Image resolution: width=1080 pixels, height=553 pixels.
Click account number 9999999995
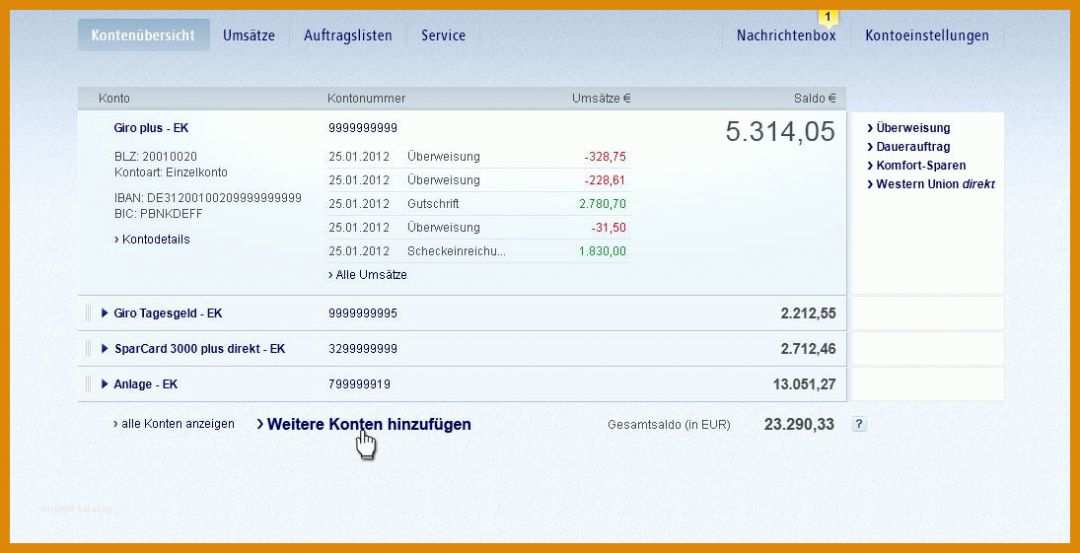(x=363, y=313)
